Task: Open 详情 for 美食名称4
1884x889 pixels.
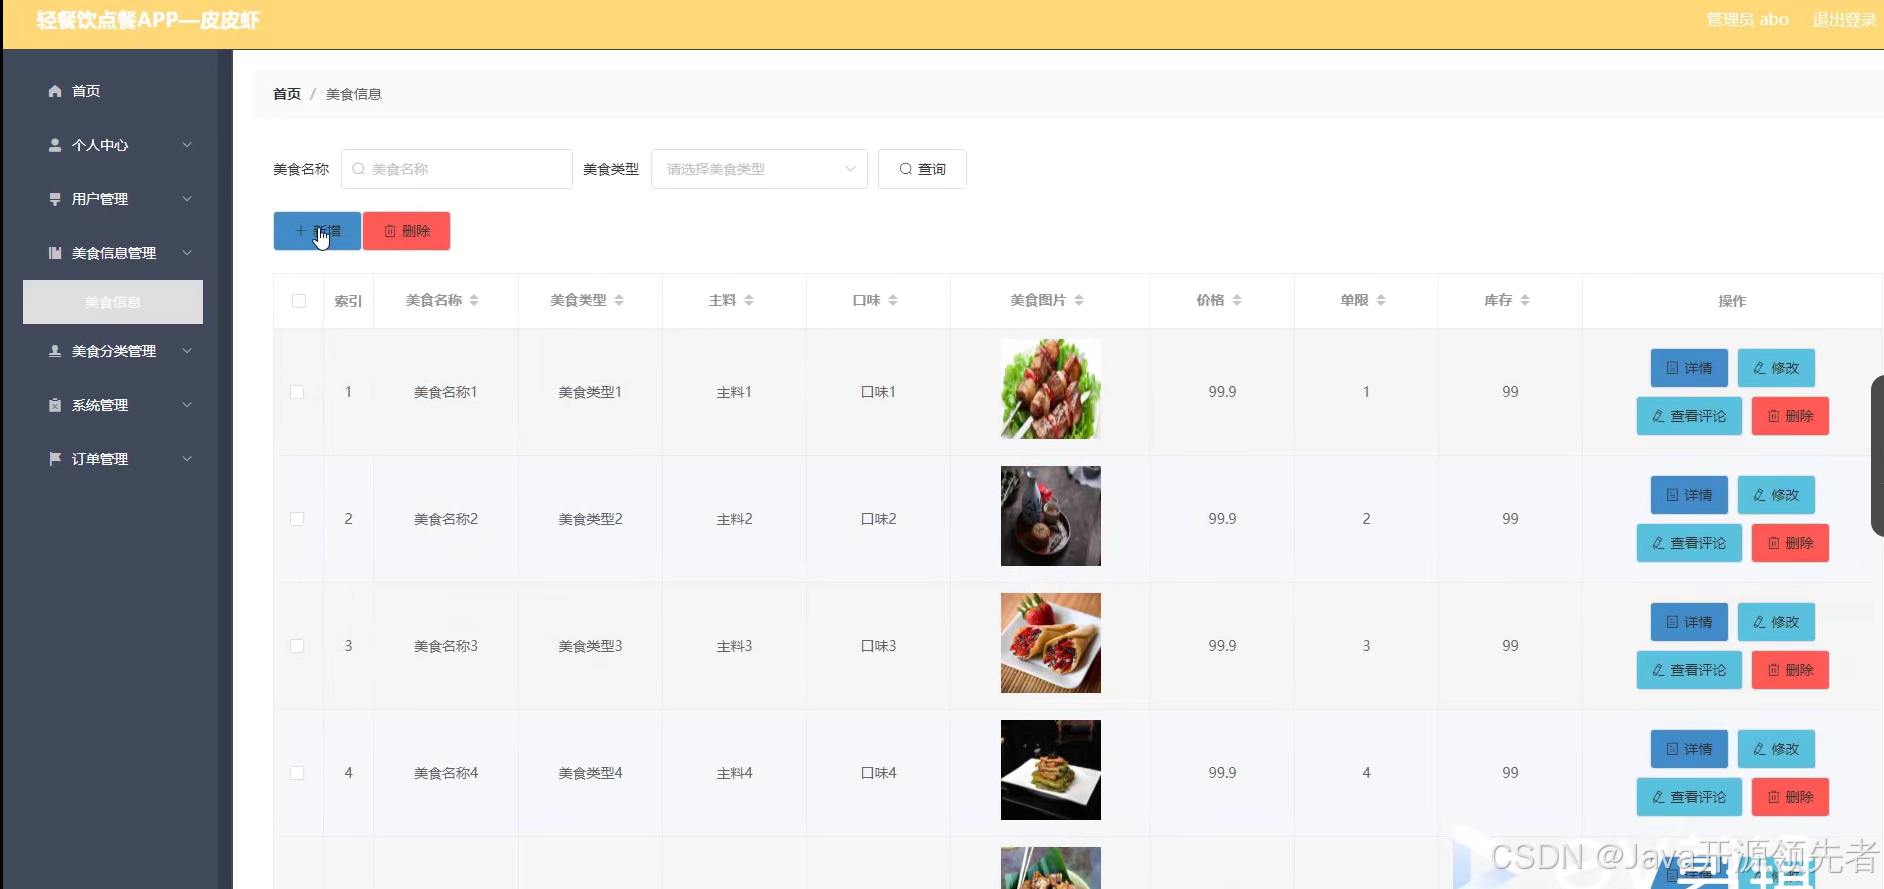Action: [x=1689, y=749]
